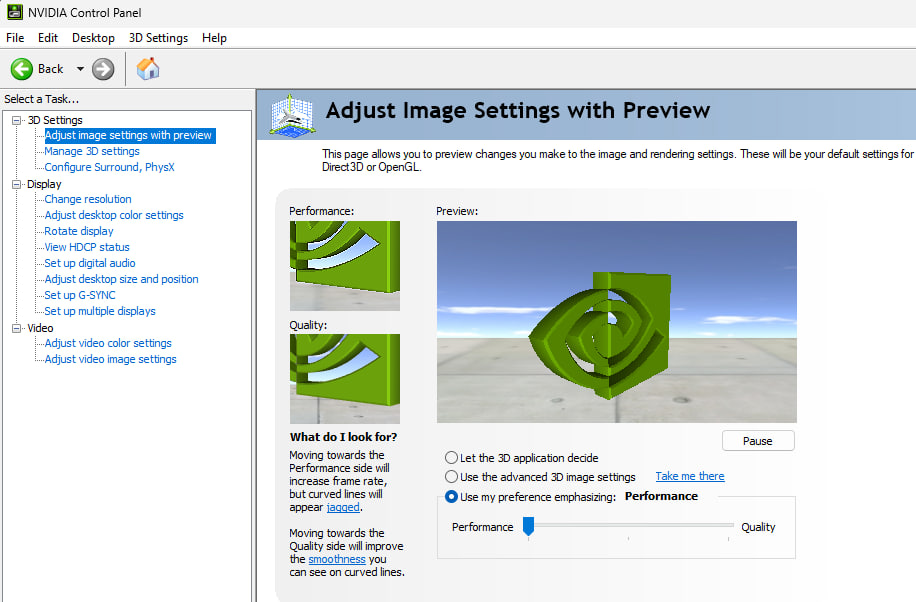Click the Adjust Image Settings header icon

[x=292, y=115]
